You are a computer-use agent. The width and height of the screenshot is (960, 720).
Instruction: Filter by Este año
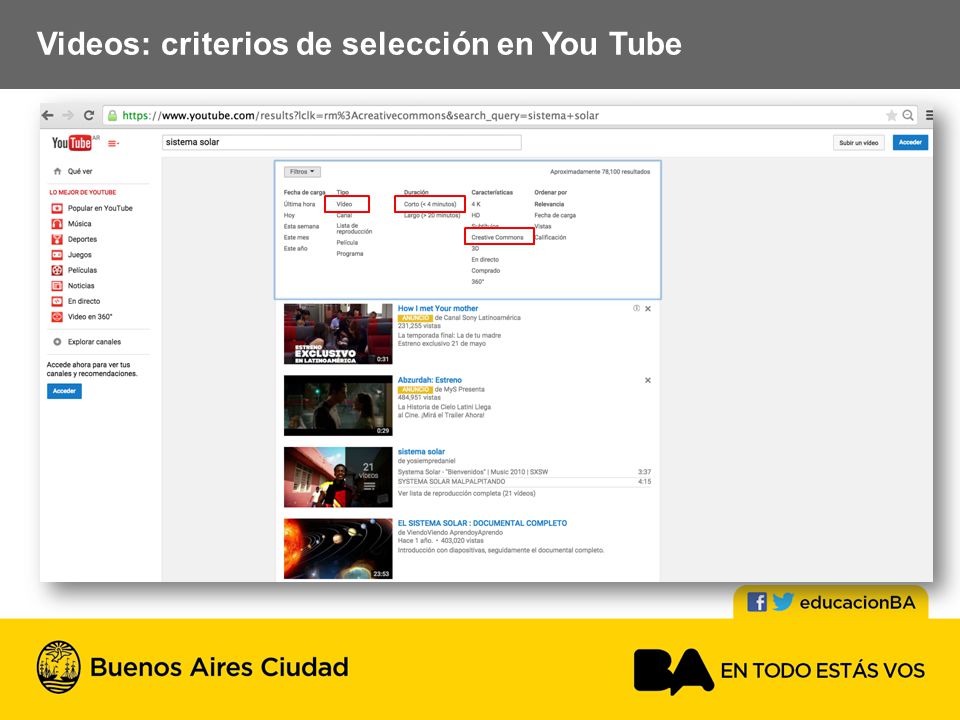coord(296,249)
